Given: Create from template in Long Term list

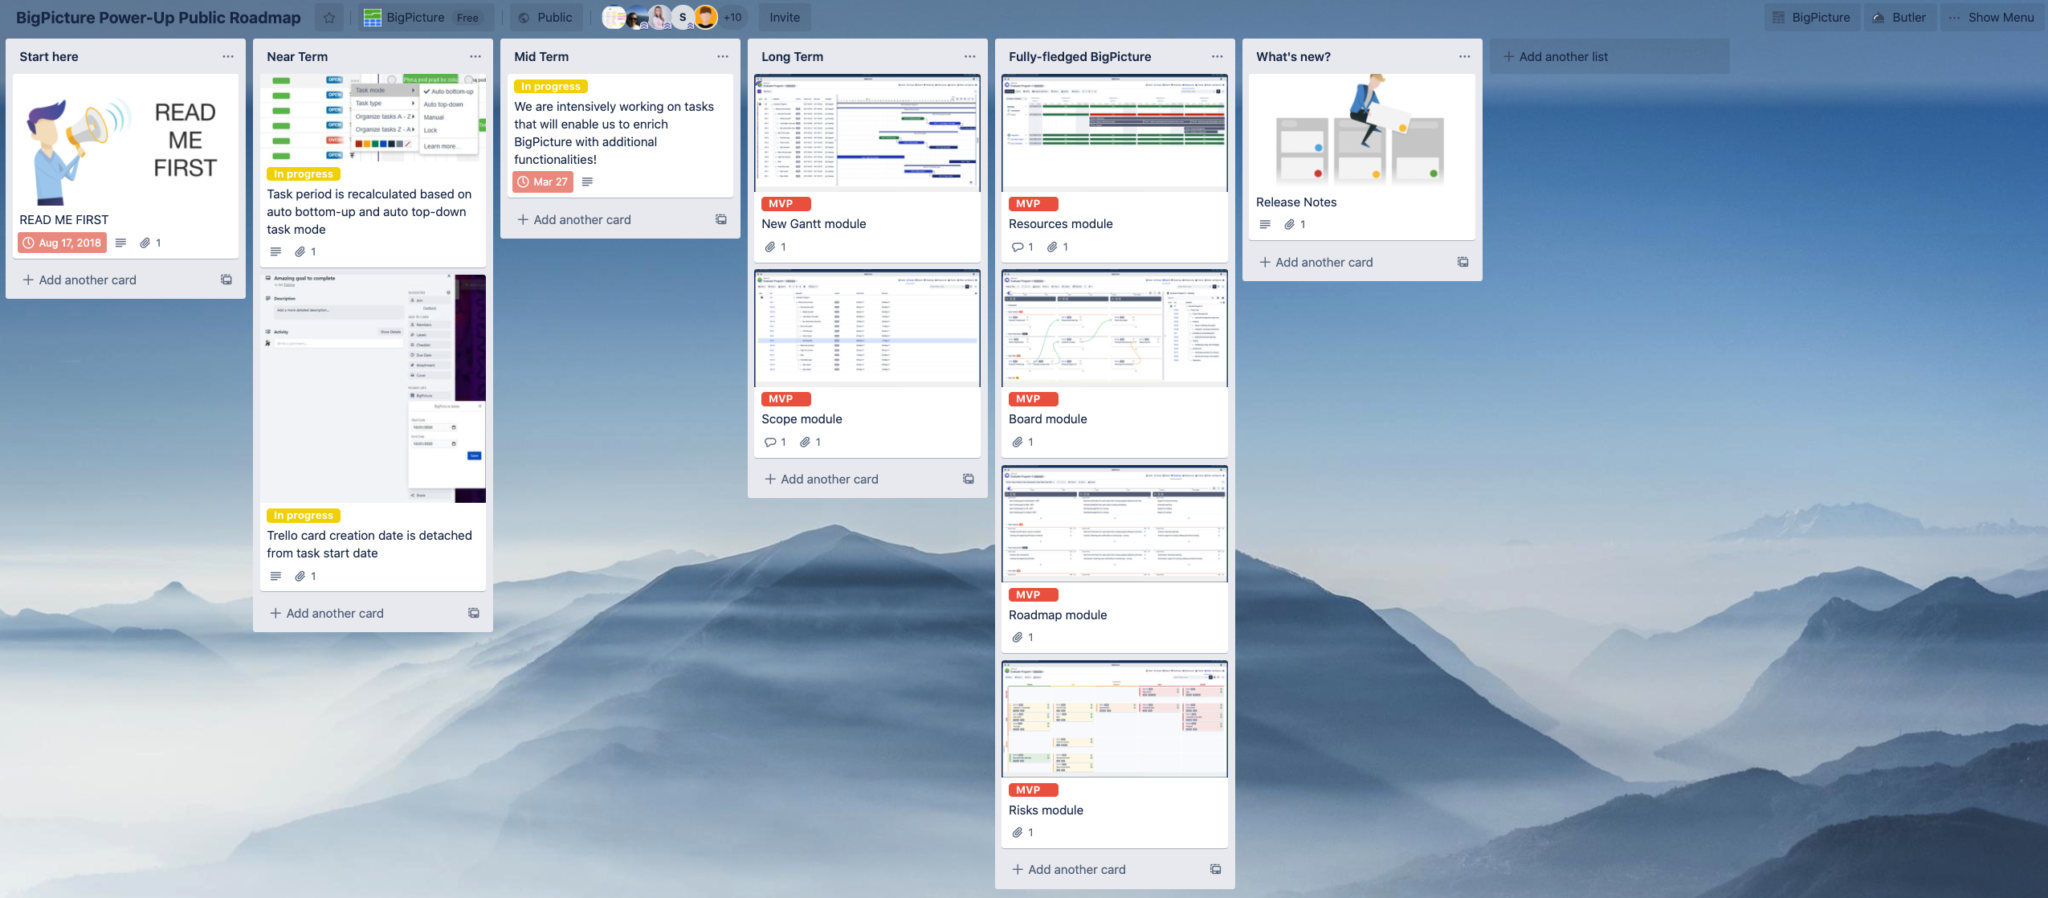Looking at the screenshot, I should (968, 479).
